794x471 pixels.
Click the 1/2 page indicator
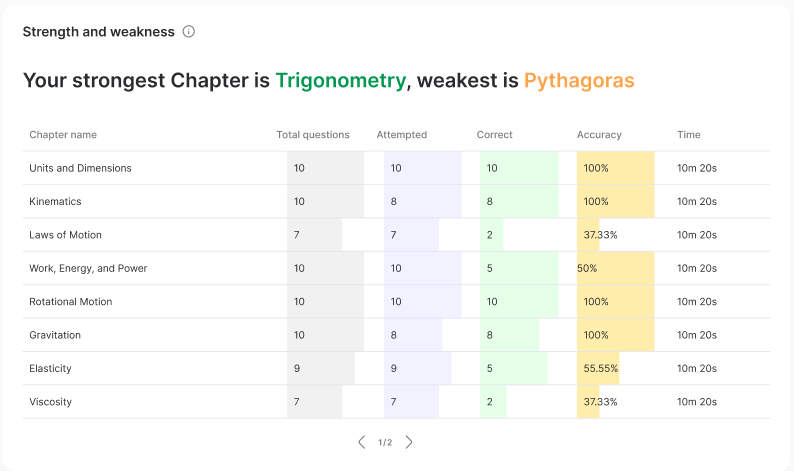[385, 442]
